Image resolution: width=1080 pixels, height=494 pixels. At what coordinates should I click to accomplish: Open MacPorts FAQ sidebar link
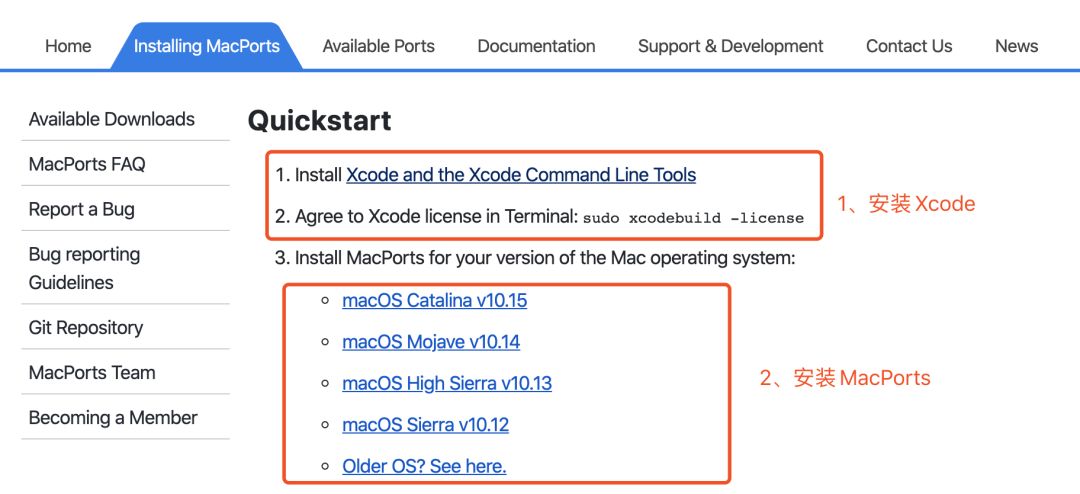pyautogui.click(x=87, y=164)
